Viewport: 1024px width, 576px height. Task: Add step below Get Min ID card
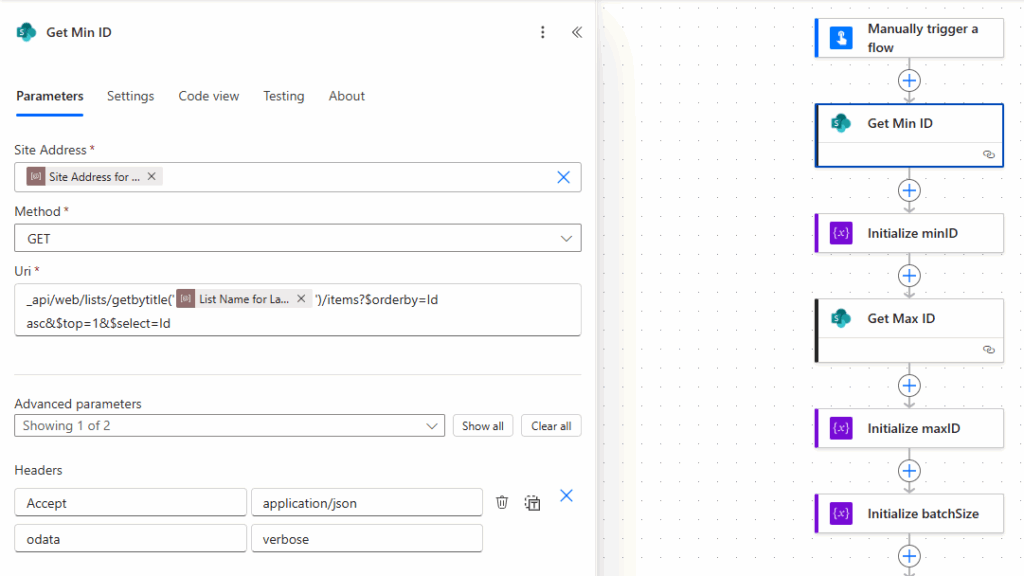tap(909, 191)
